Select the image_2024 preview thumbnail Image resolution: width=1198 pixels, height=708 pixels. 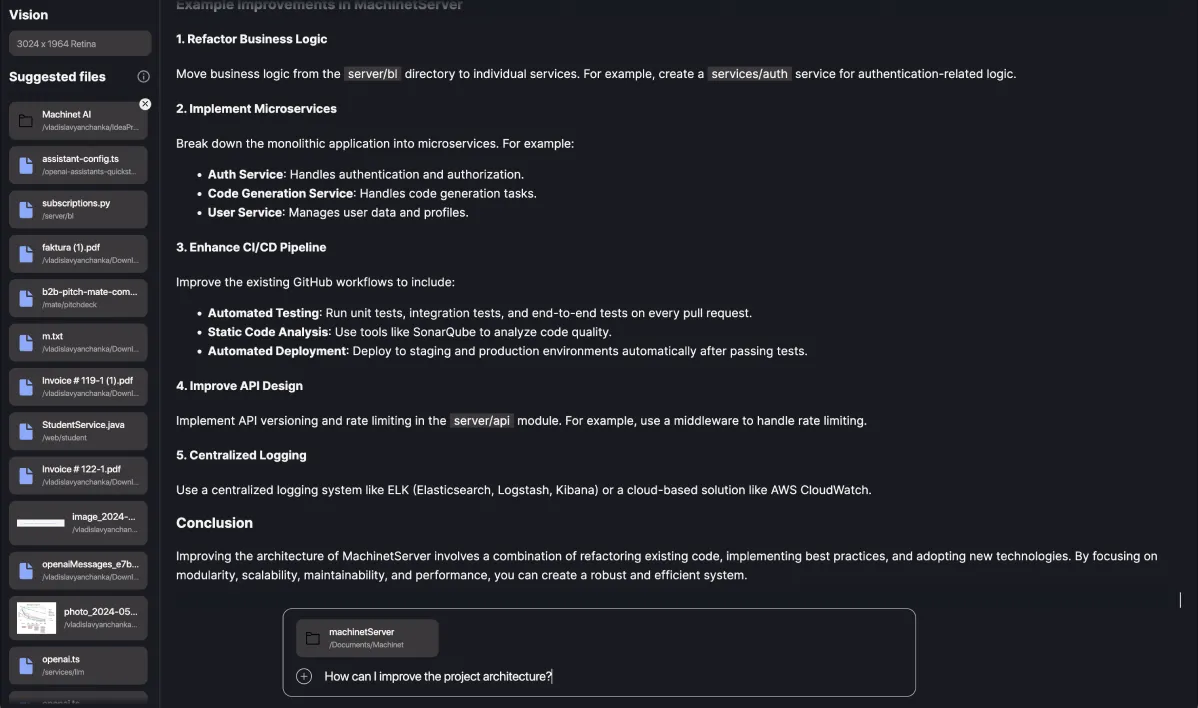coord(40,522)
